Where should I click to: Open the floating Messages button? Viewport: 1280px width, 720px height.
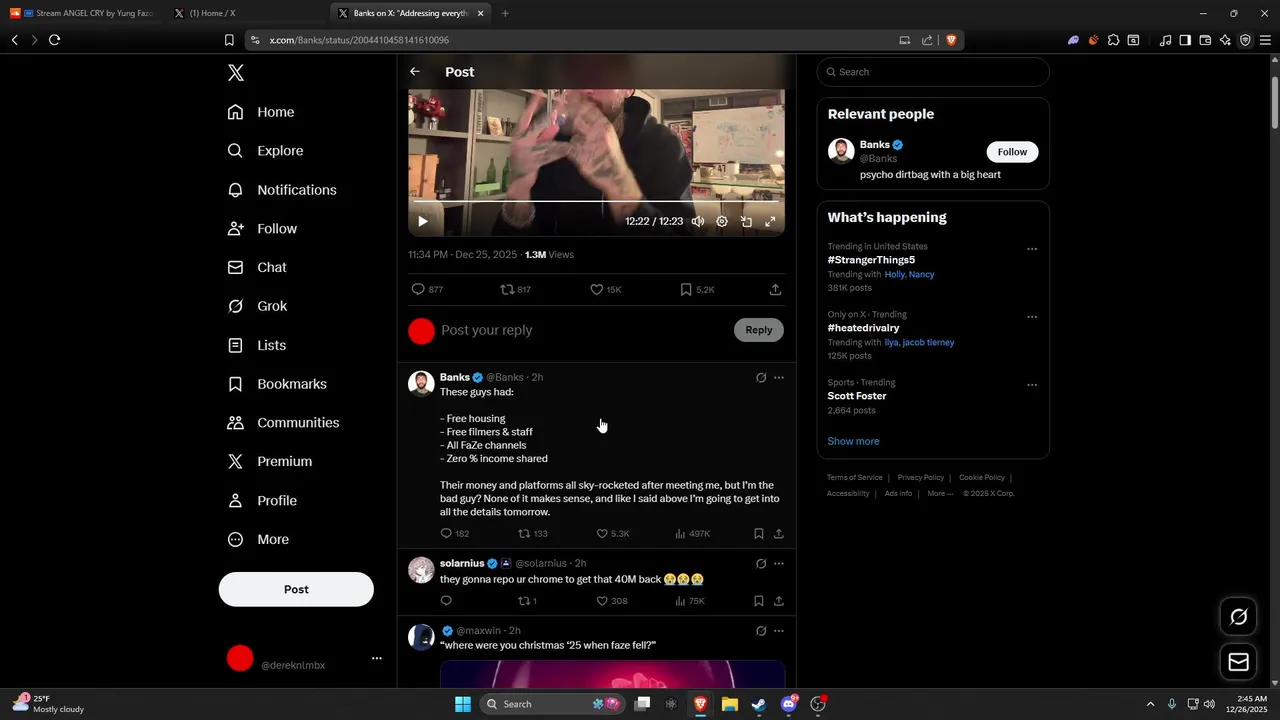point(1238,662)
